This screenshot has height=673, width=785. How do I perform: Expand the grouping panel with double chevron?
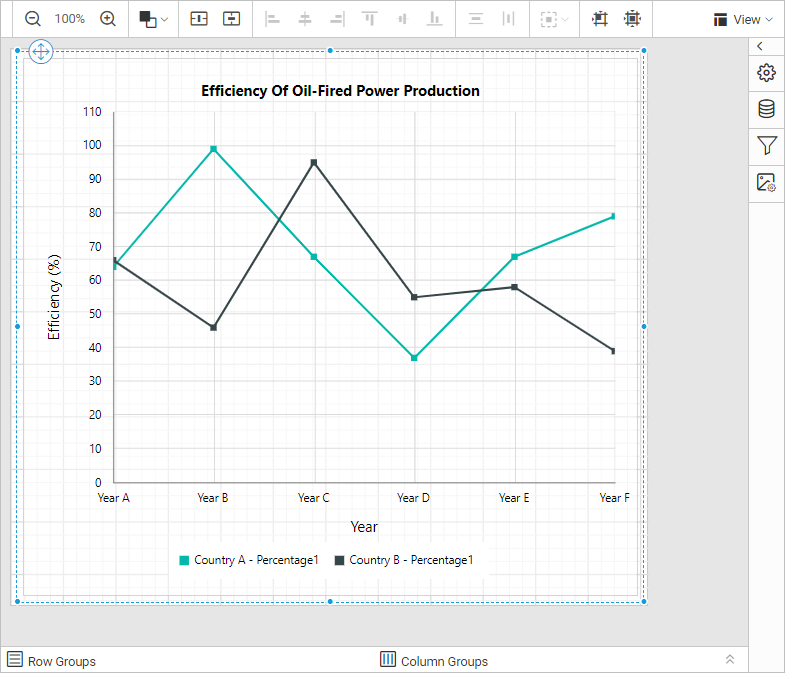(x=730, y=660)
